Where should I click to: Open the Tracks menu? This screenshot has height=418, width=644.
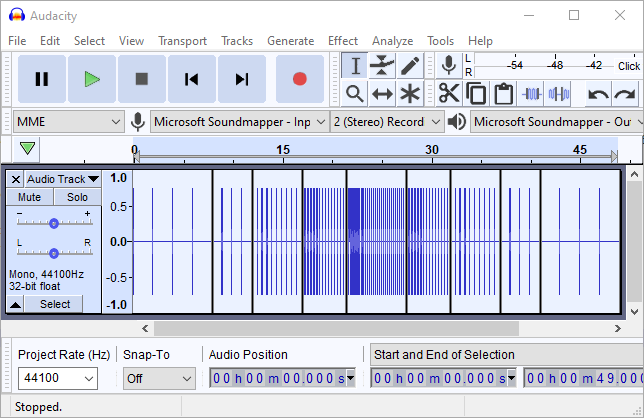(x=237, y=41)
